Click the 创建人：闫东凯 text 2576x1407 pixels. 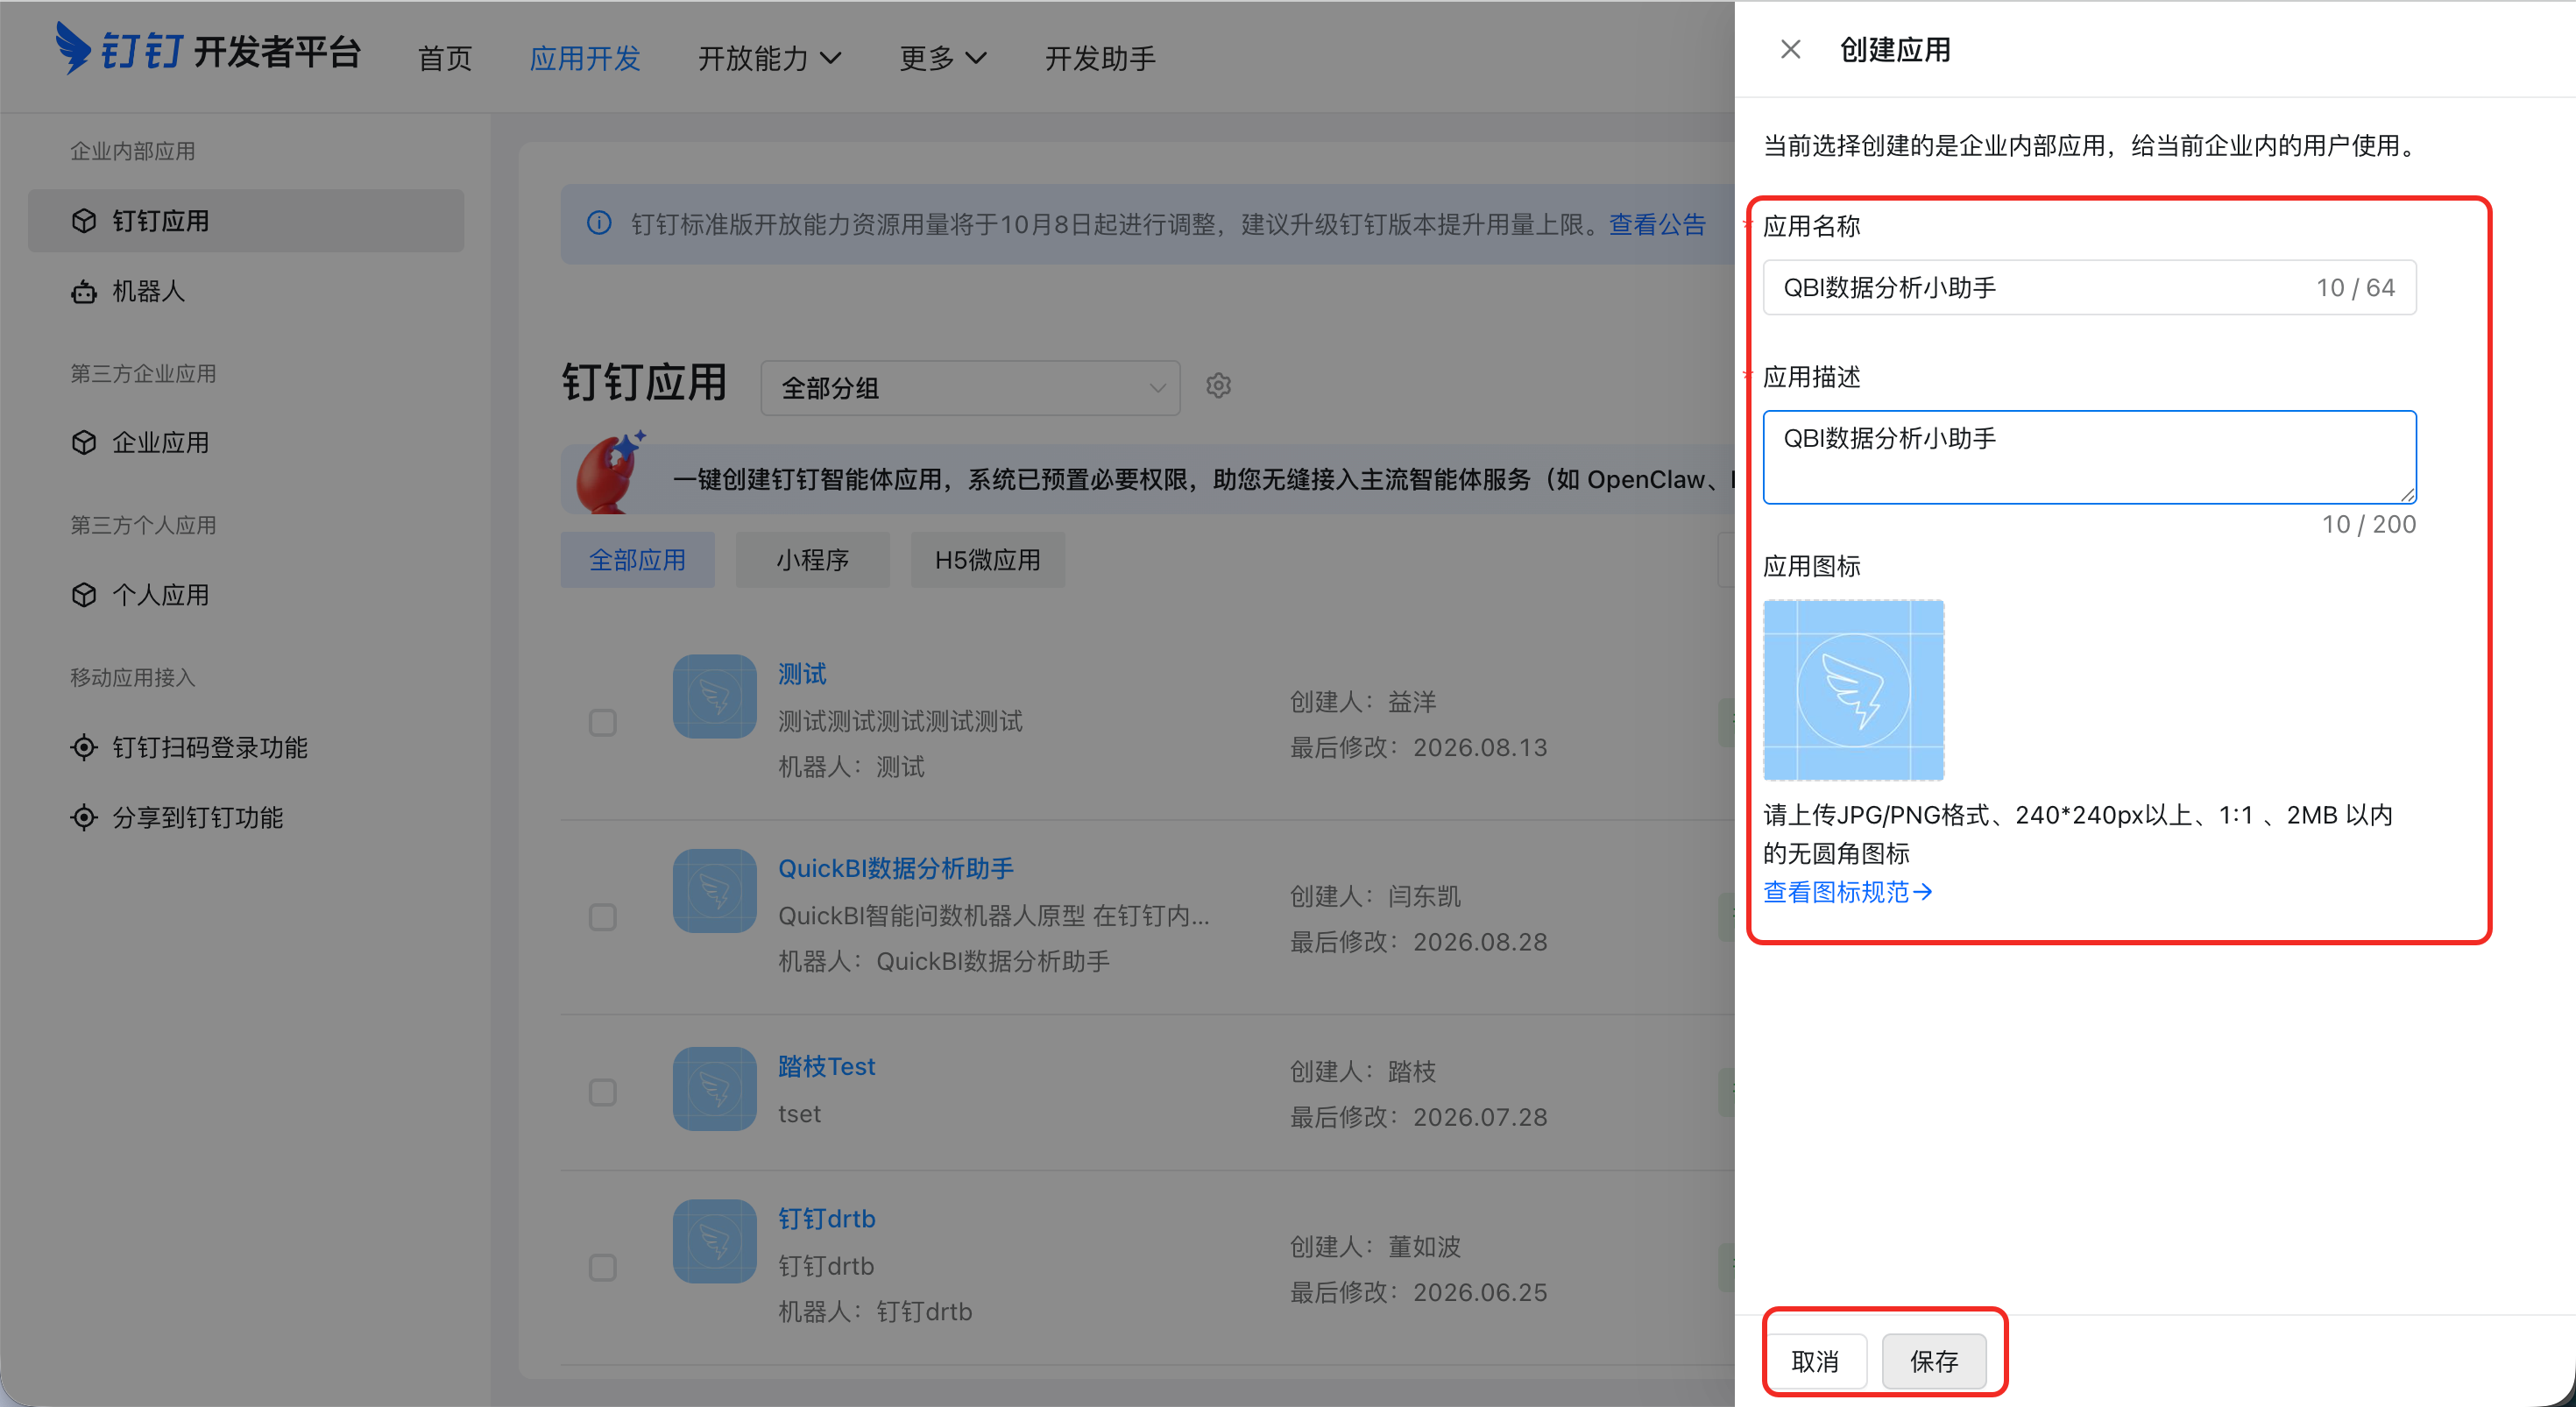click(x=1375, y=896)
